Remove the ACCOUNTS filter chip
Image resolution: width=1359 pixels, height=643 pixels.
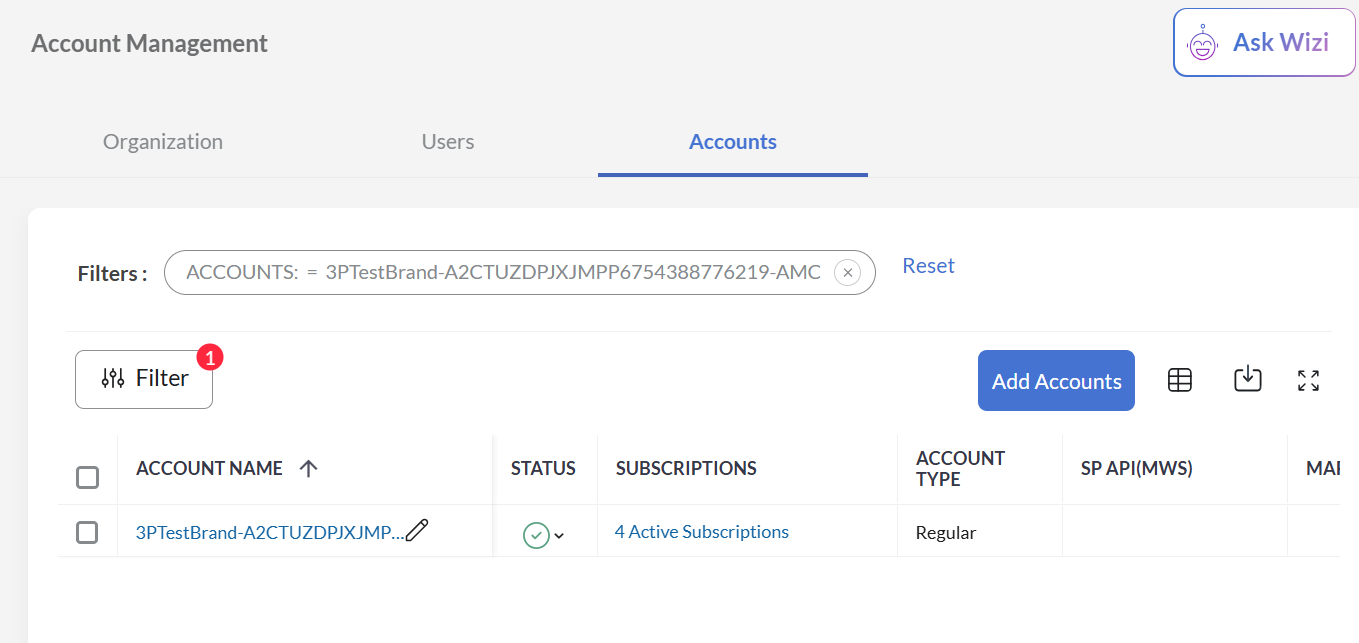click(847, 272)
